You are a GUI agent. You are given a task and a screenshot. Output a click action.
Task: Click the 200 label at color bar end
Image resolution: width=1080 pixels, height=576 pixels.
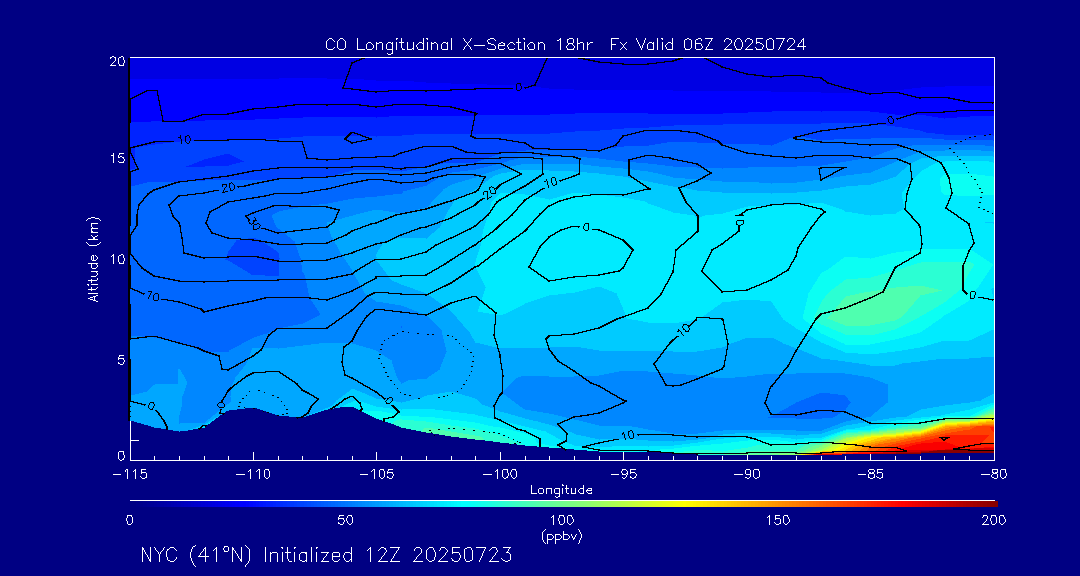pyautogui.click(x=993, y=520)
